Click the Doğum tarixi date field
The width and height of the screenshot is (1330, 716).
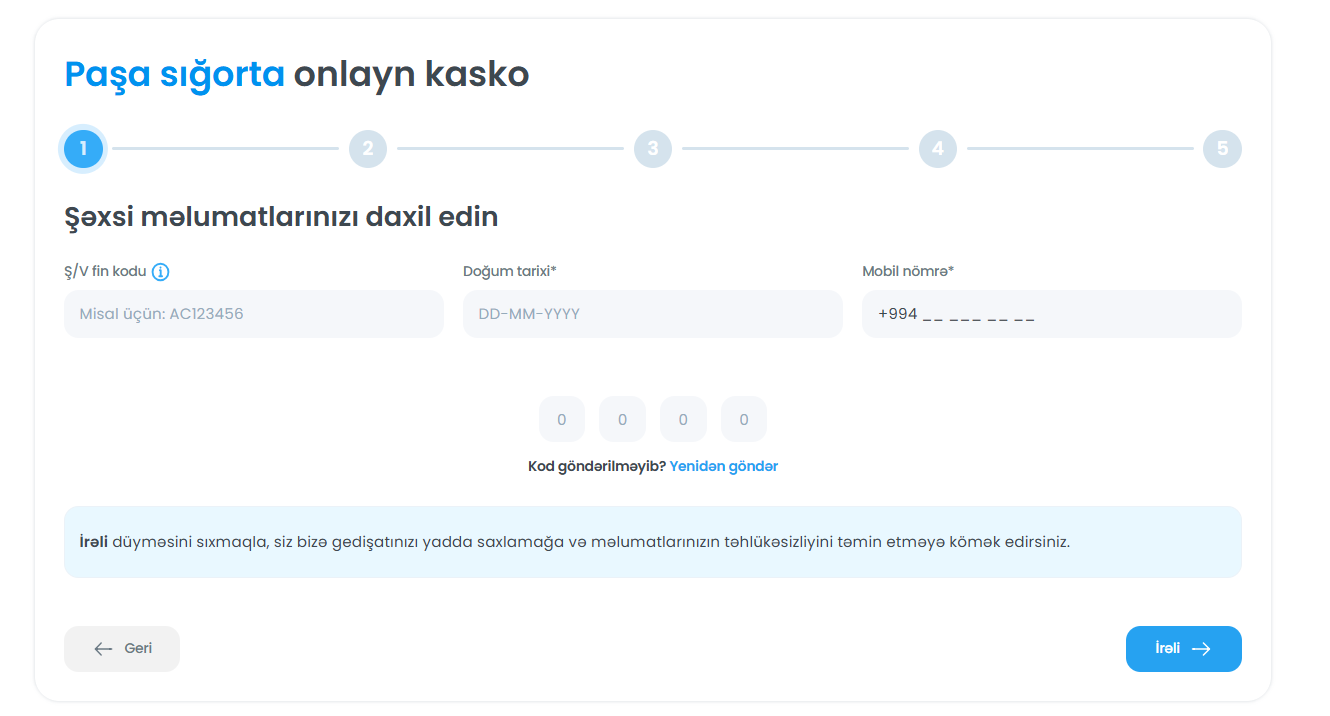pyautogui.click(x=652, y=314)
